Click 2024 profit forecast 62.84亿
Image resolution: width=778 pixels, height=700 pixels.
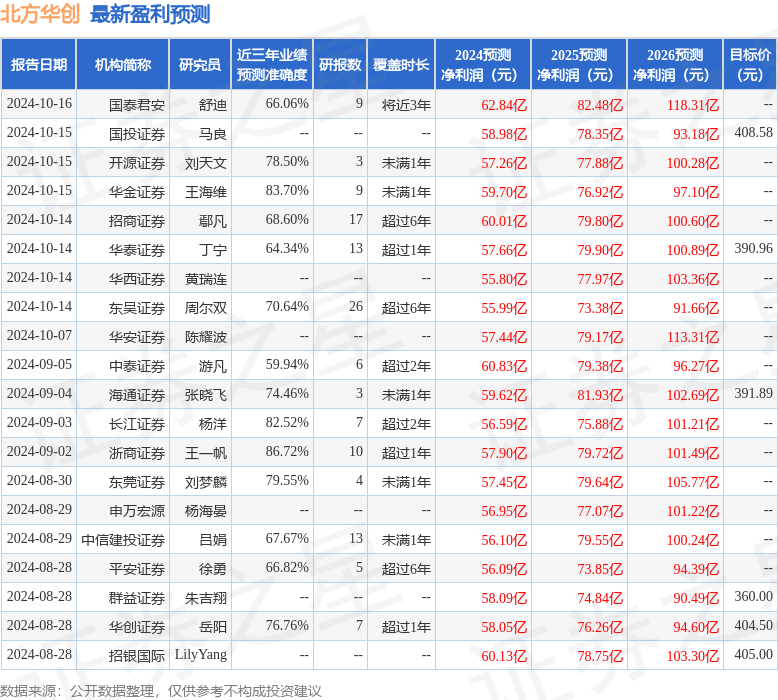[504, 105]
